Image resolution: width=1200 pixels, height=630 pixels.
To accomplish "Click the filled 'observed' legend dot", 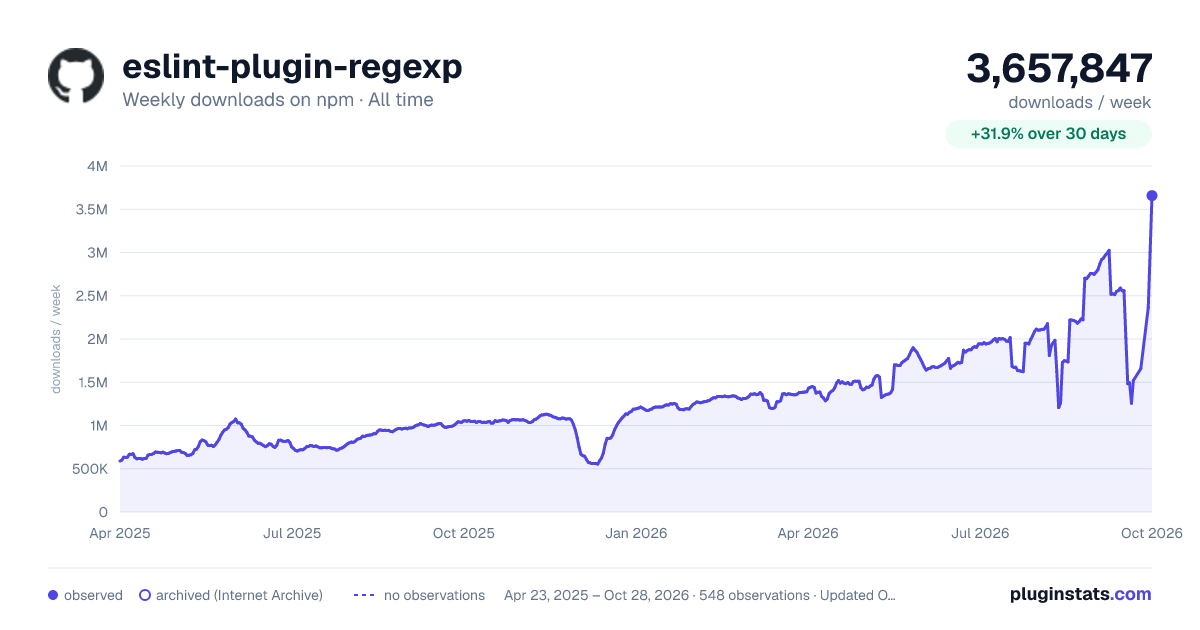I will [53, 595].
